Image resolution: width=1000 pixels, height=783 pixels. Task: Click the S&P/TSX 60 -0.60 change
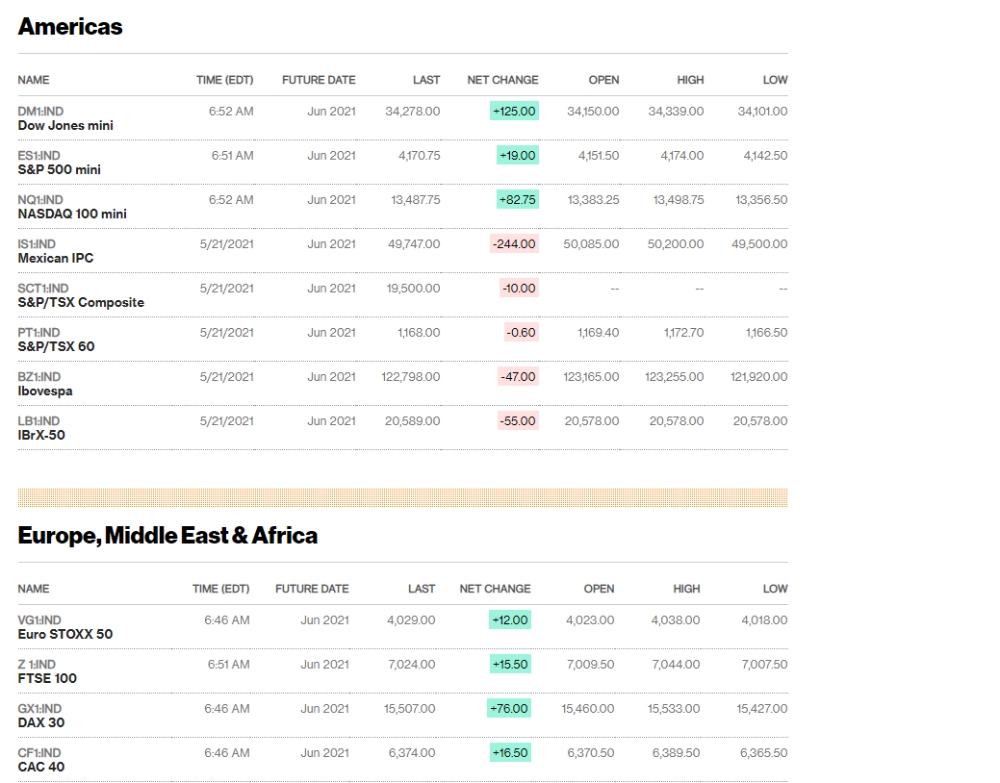coord(521,332)
